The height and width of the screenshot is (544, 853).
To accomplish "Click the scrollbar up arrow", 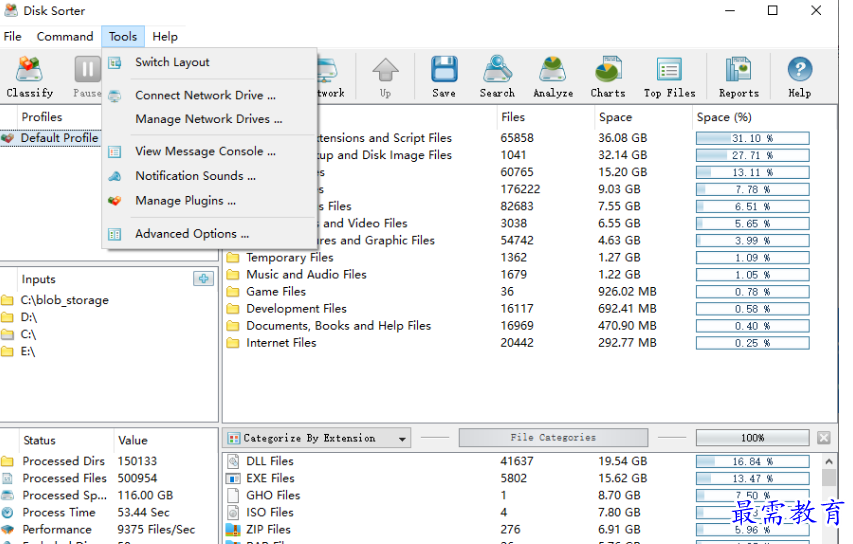I will tap(829, 461).
